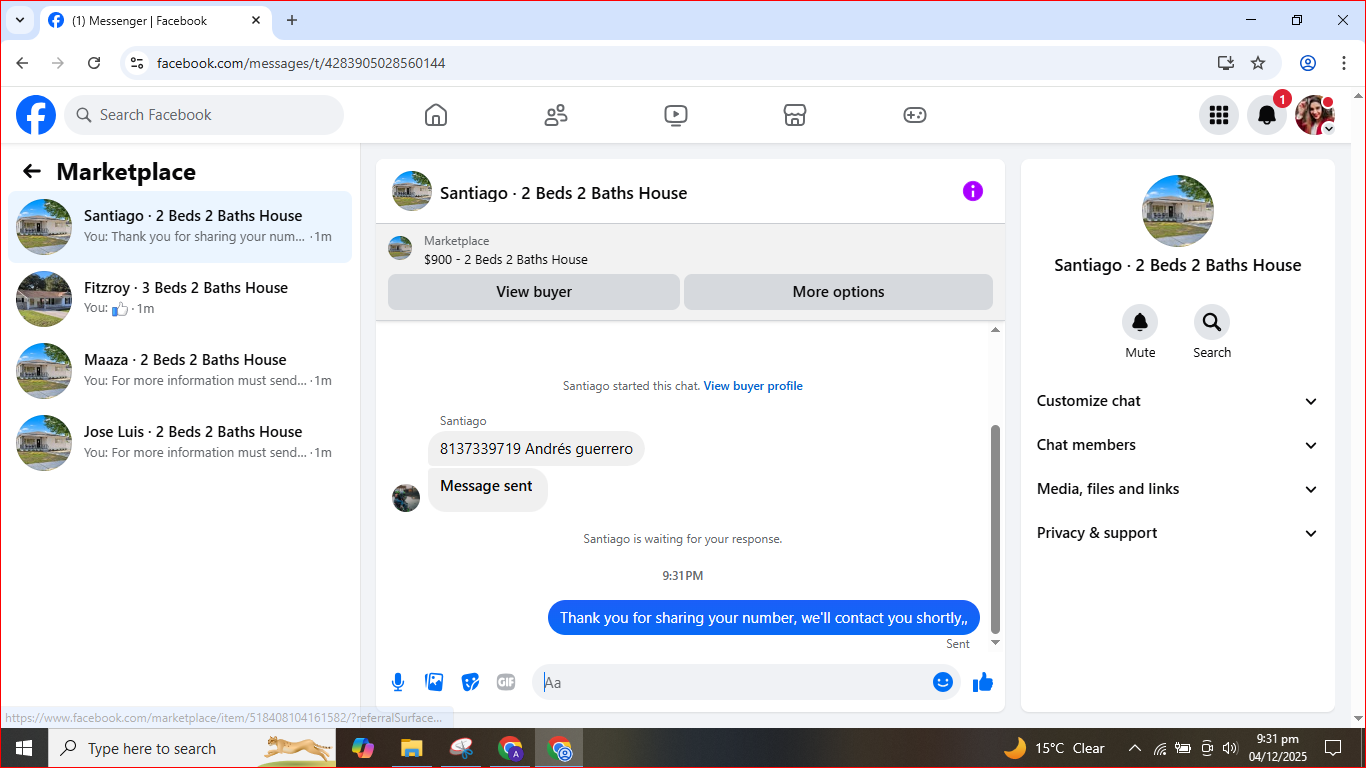Screen dimensions: 1366x768
Task: Attach a photo with the image icon
Action: (x=434, y=682)
